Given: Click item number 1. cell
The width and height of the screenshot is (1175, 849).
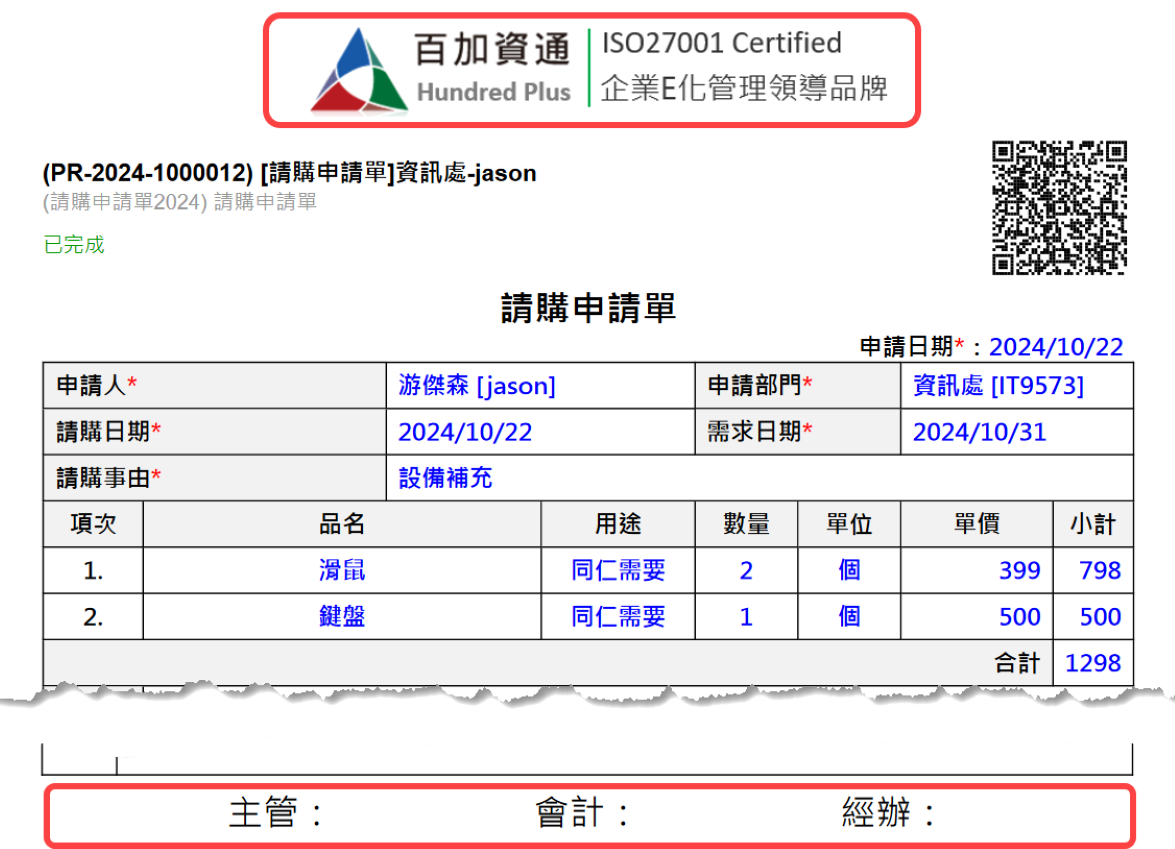Looking at the screenshot, I should click(x=93, y=571).
